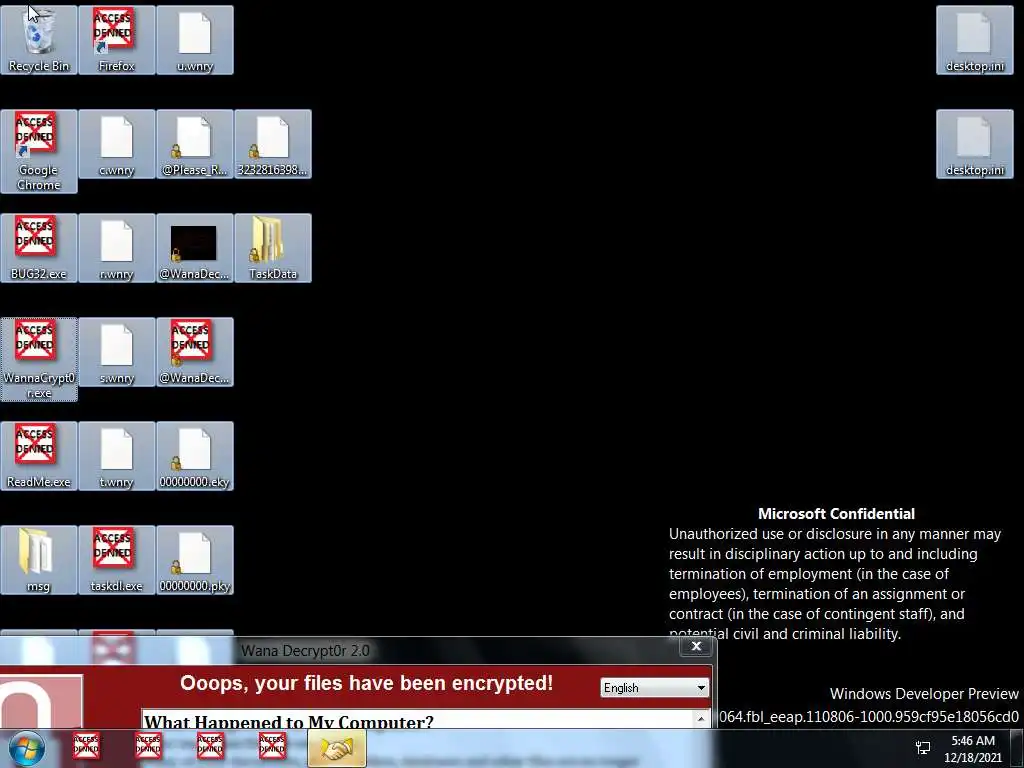Click the 3232816398... file icon
The height and width of the screenshot is (768, 1024).
point(272,144)
